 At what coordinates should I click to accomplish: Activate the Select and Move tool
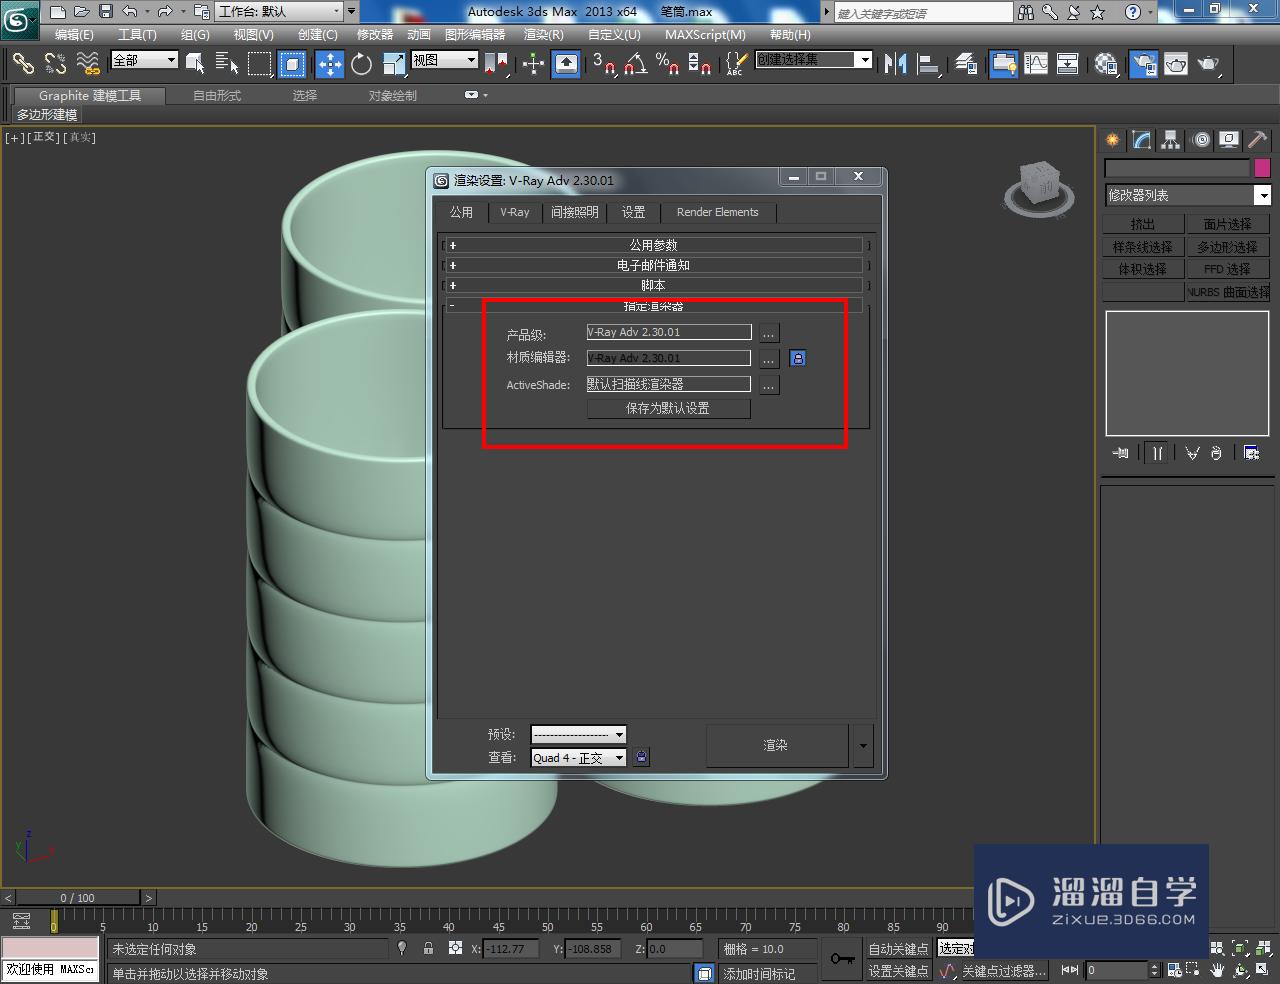[x=329, y=64]
